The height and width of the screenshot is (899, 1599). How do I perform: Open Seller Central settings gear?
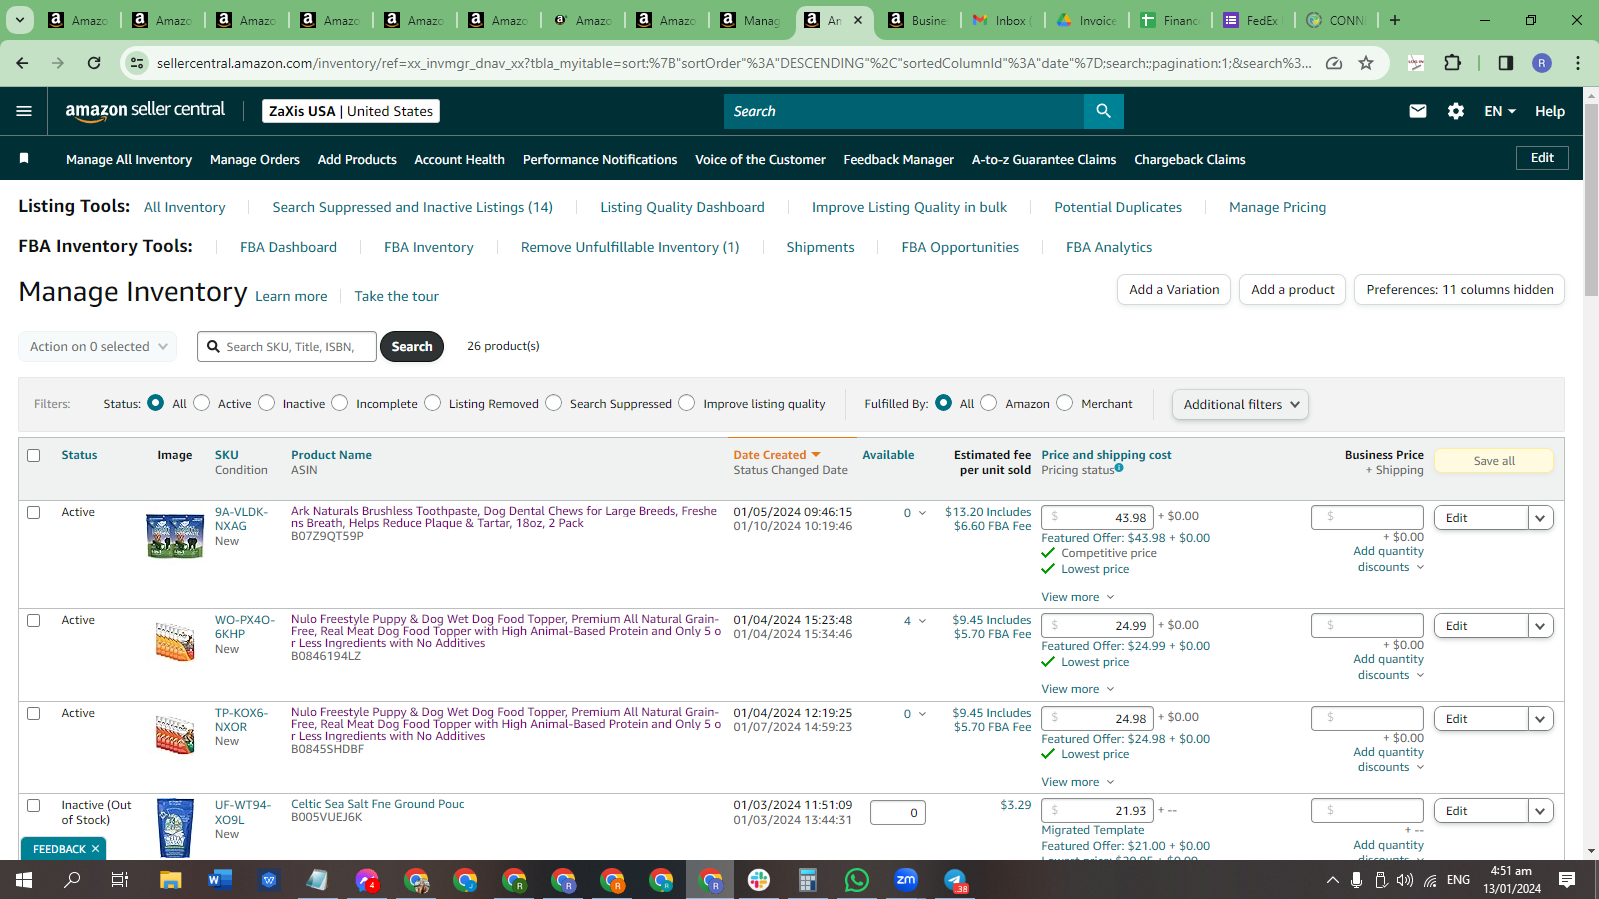tap(1456, 111)
